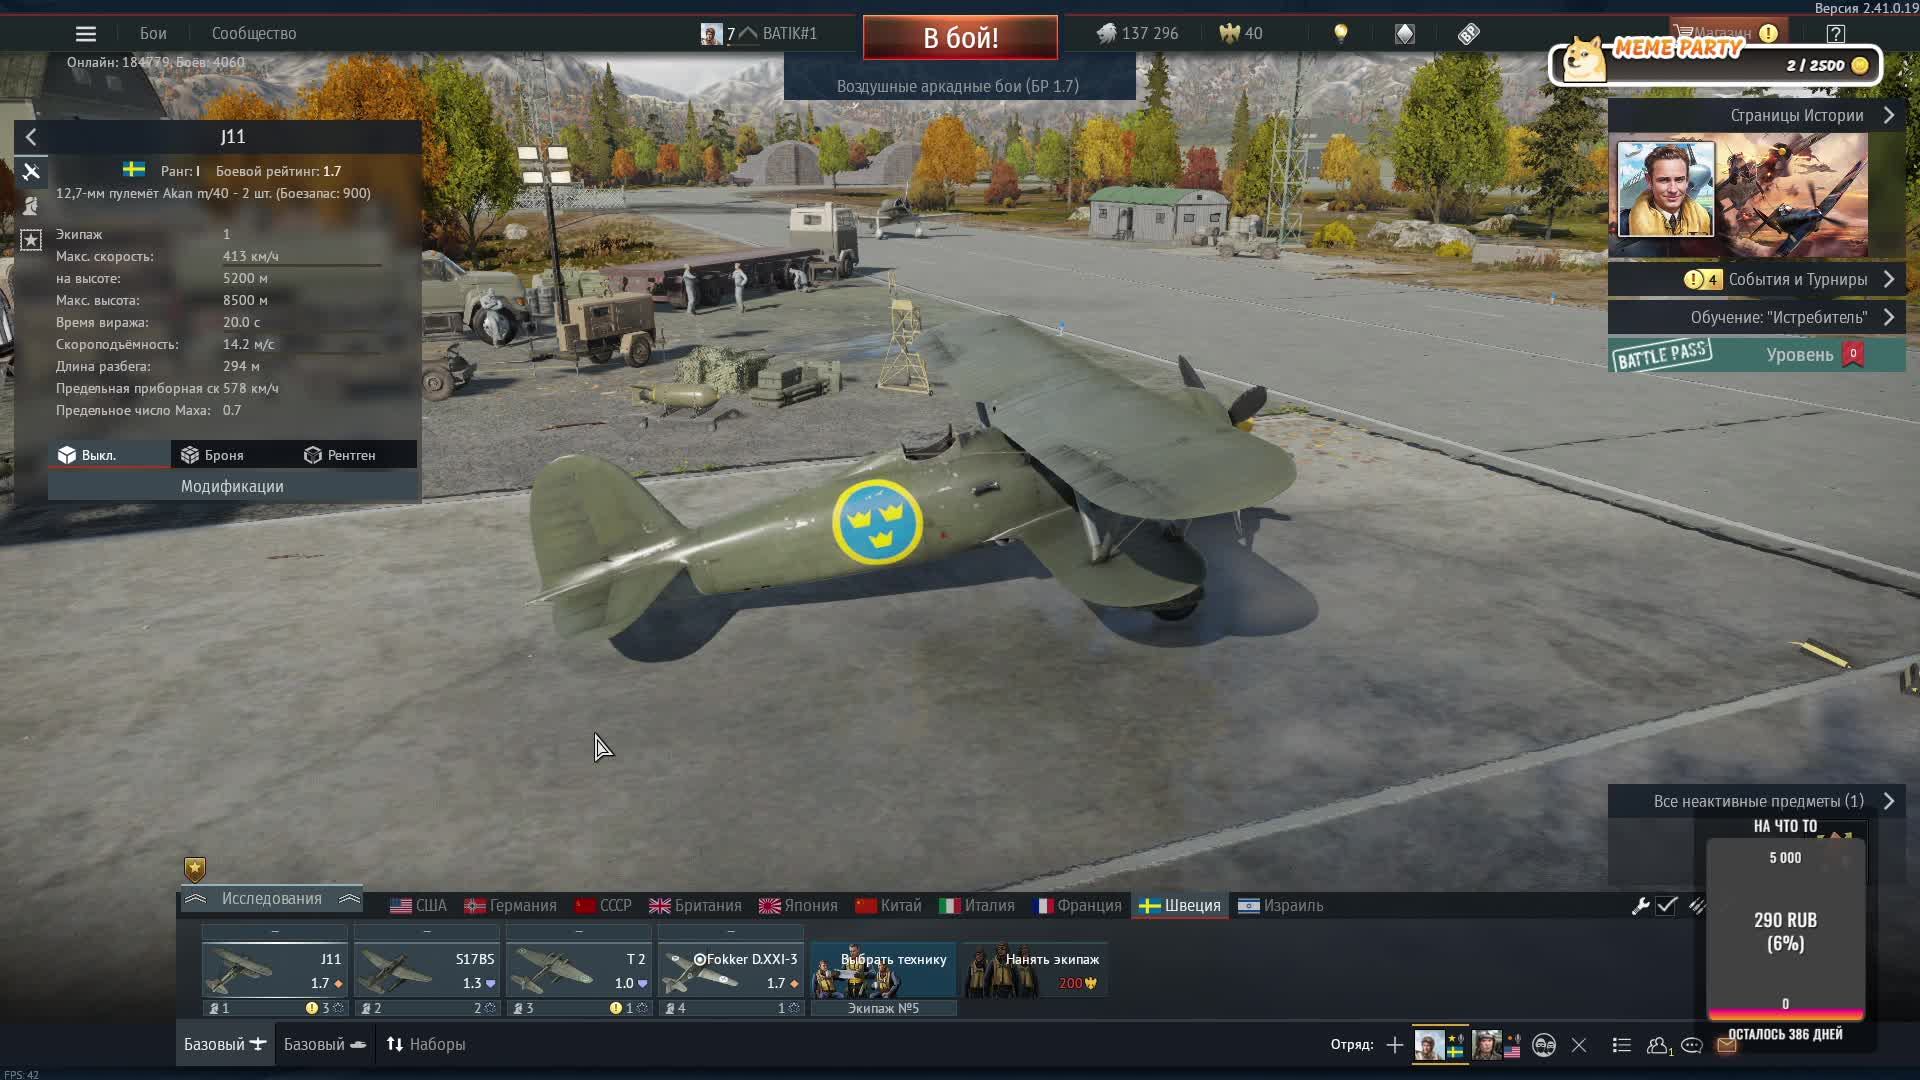Select Броня armor view mode
This screenshot has width=1920, height=1080.
(x=212, y=455)
